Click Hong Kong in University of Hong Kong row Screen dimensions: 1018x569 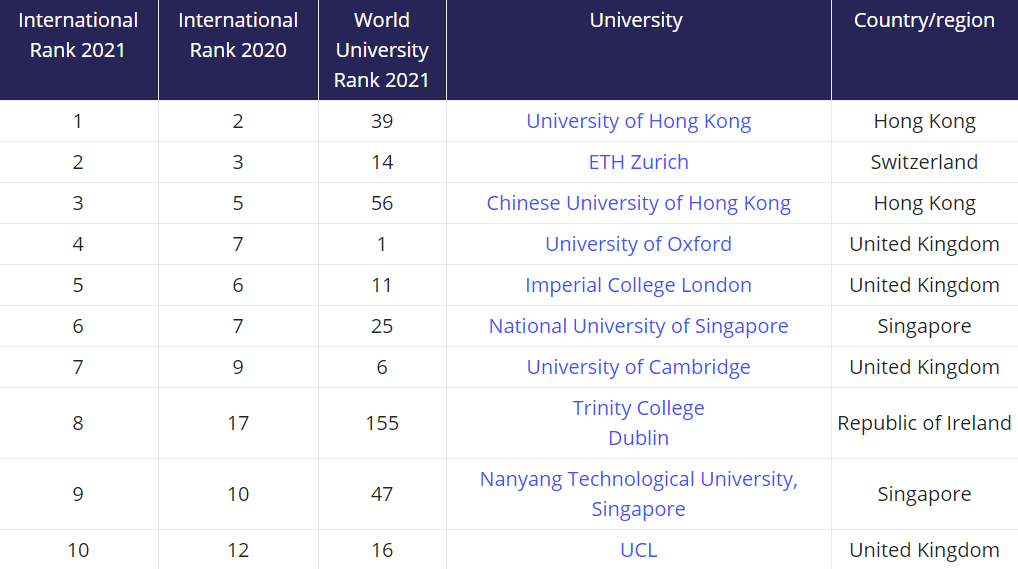[924, 121]
